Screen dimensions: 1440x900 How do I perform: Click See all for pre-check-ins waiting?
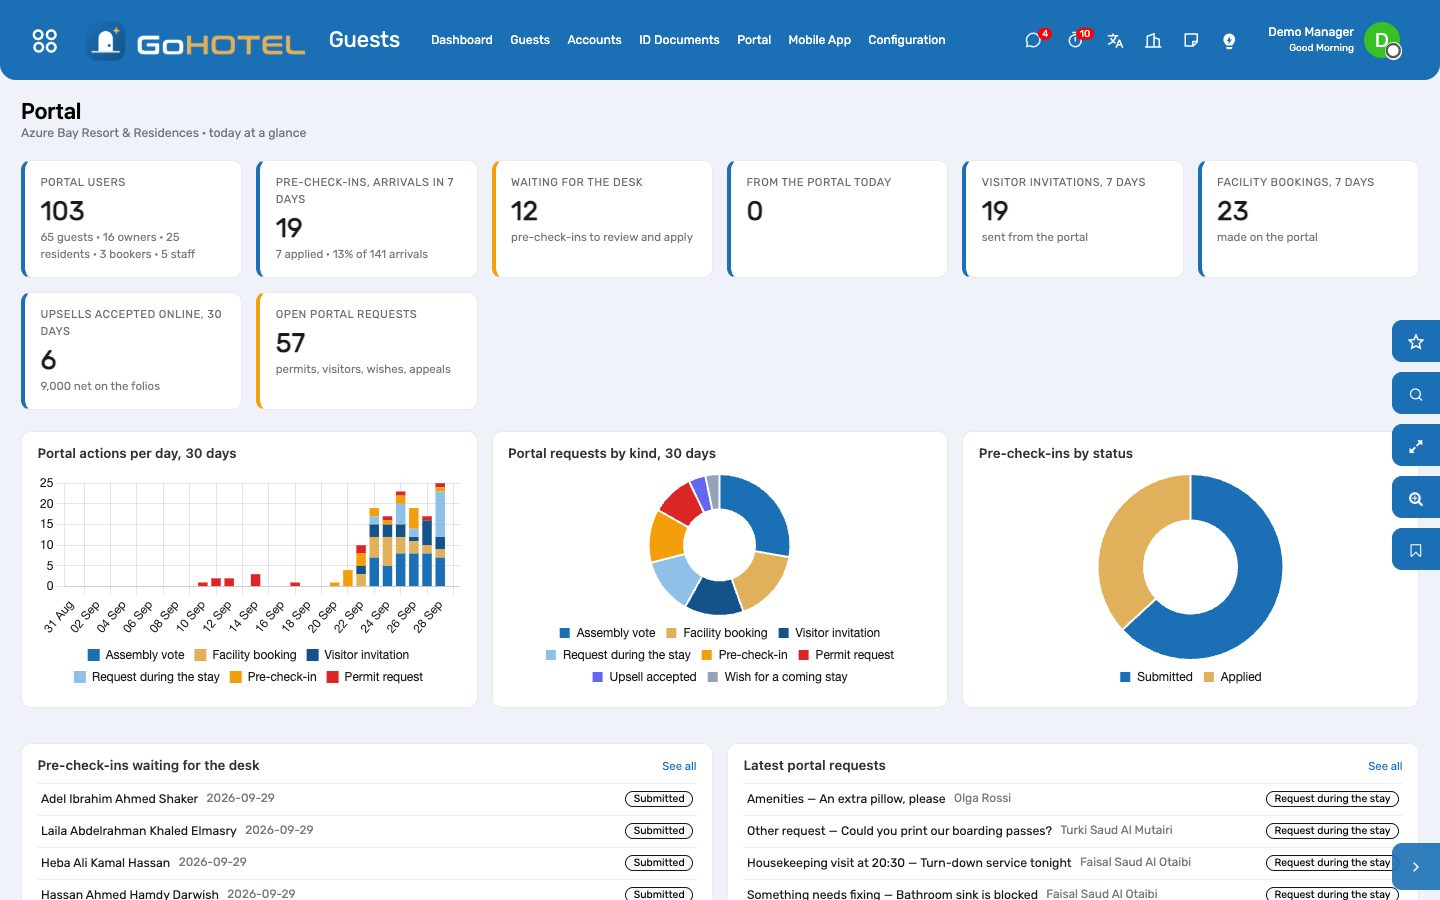[x=679, y=766]
